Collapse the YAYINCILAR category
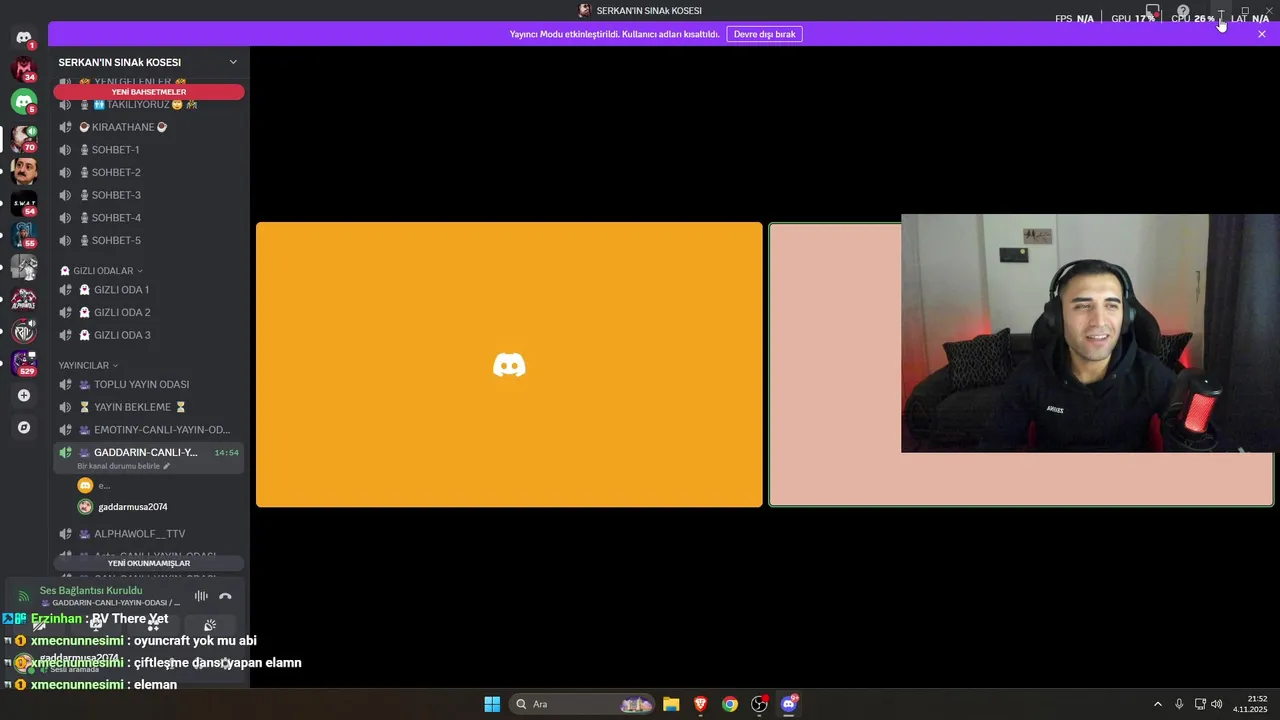1280x720 pixels. pyautogui.click(x=88, y=366)
